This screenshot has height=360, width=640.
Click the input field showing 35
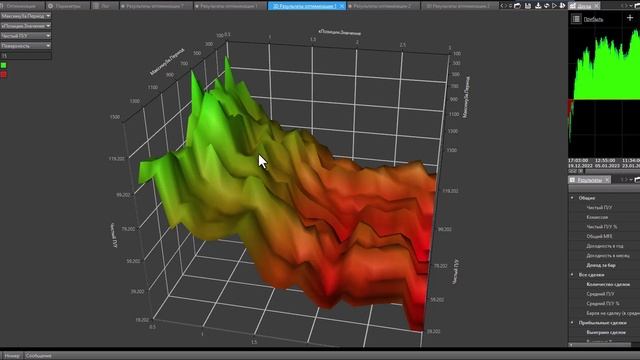coord(26,56)
